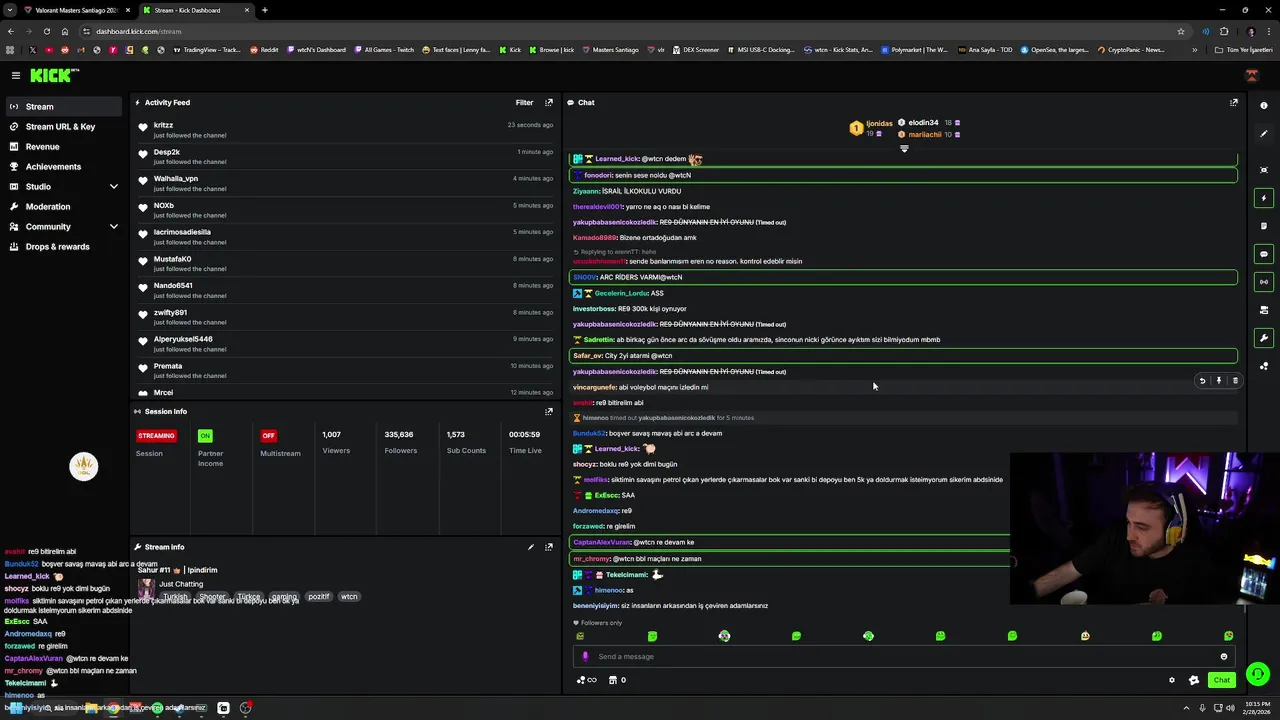The width and height of the screenshot is (1280, 720).
Task: Open the Moderation page
Action: [x=64, y=206]
